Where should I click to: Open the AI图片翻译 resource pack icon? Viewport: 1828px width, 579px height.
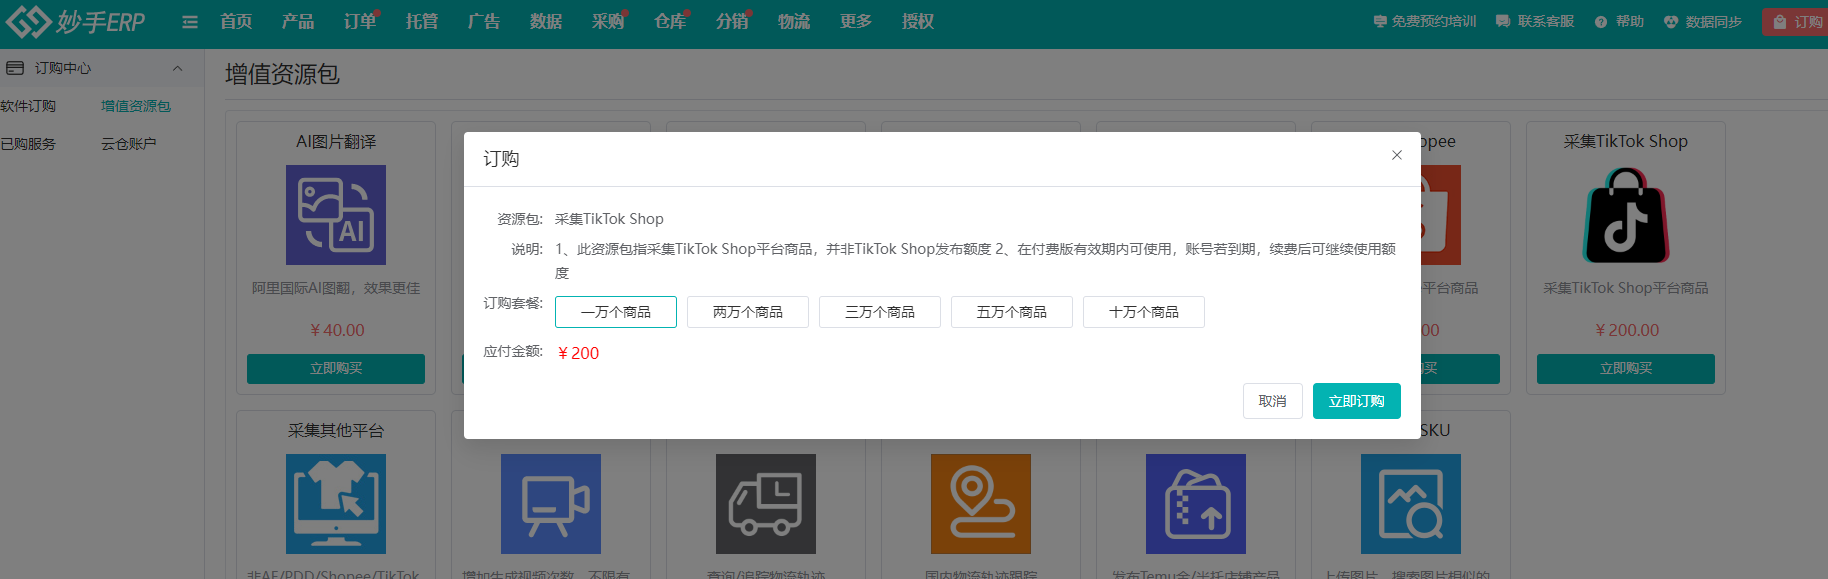pos(336,215)
